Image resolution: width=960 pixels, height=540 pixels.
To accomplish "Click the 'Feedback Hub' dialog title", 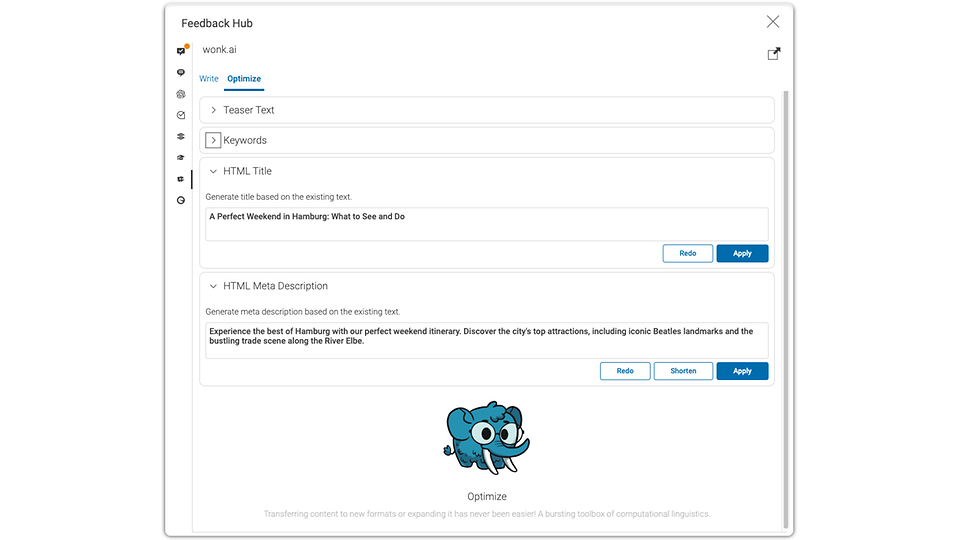I will (217, 23).
